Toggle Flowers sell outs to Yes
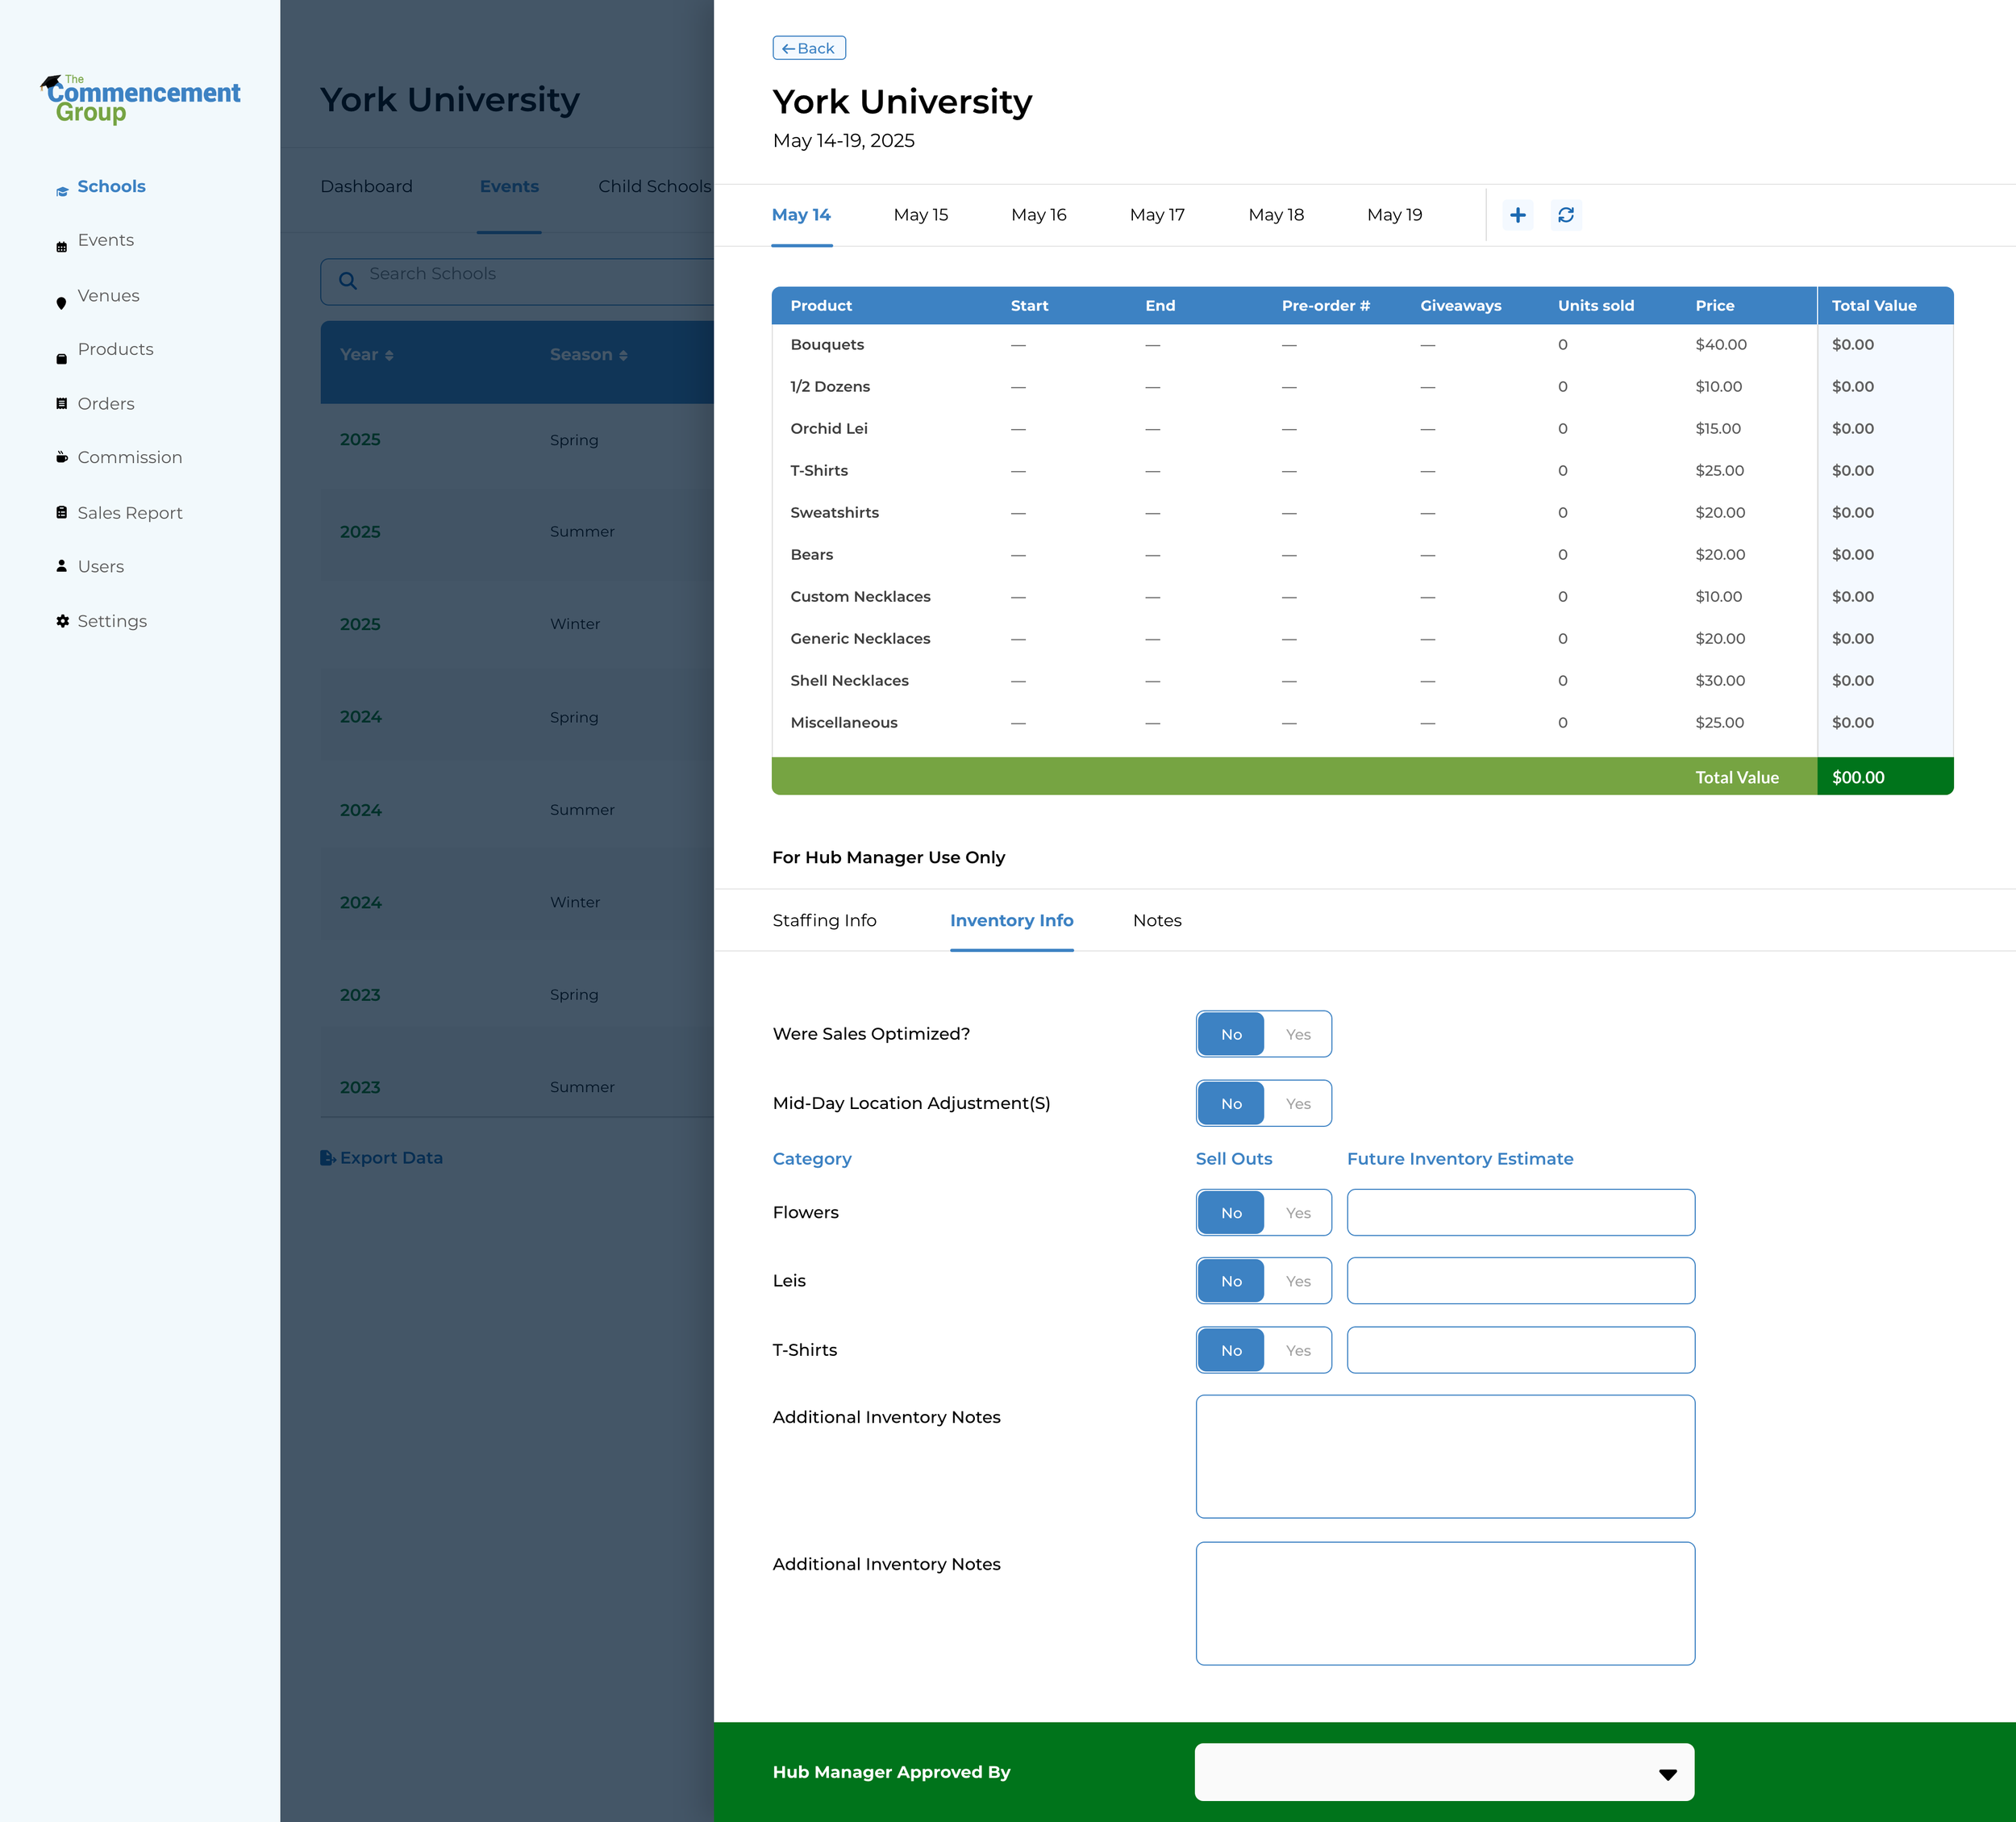 tap(1297, 1213)
